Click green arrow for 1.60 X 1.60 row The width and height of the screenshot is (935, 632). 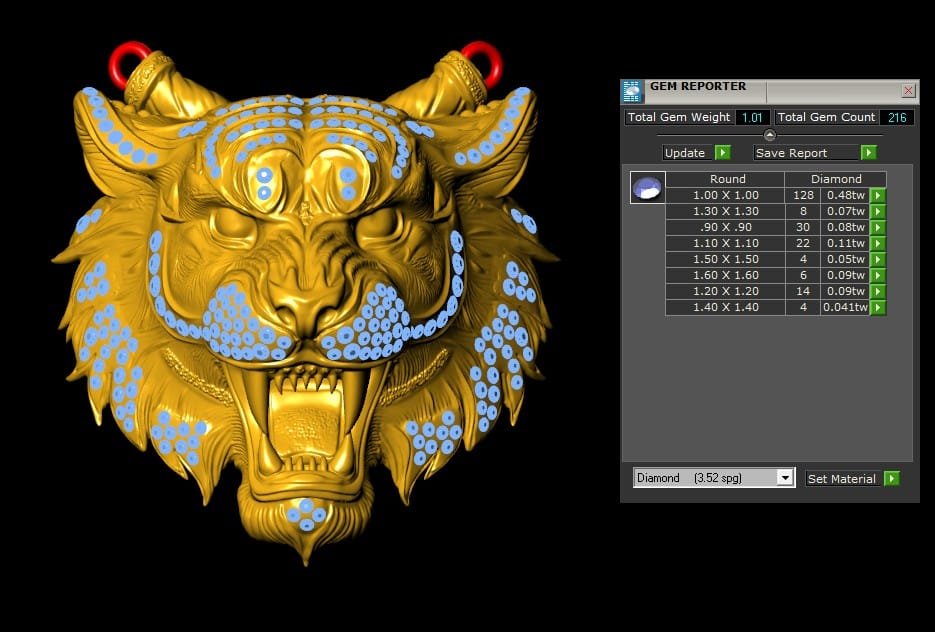pos(878,276)
